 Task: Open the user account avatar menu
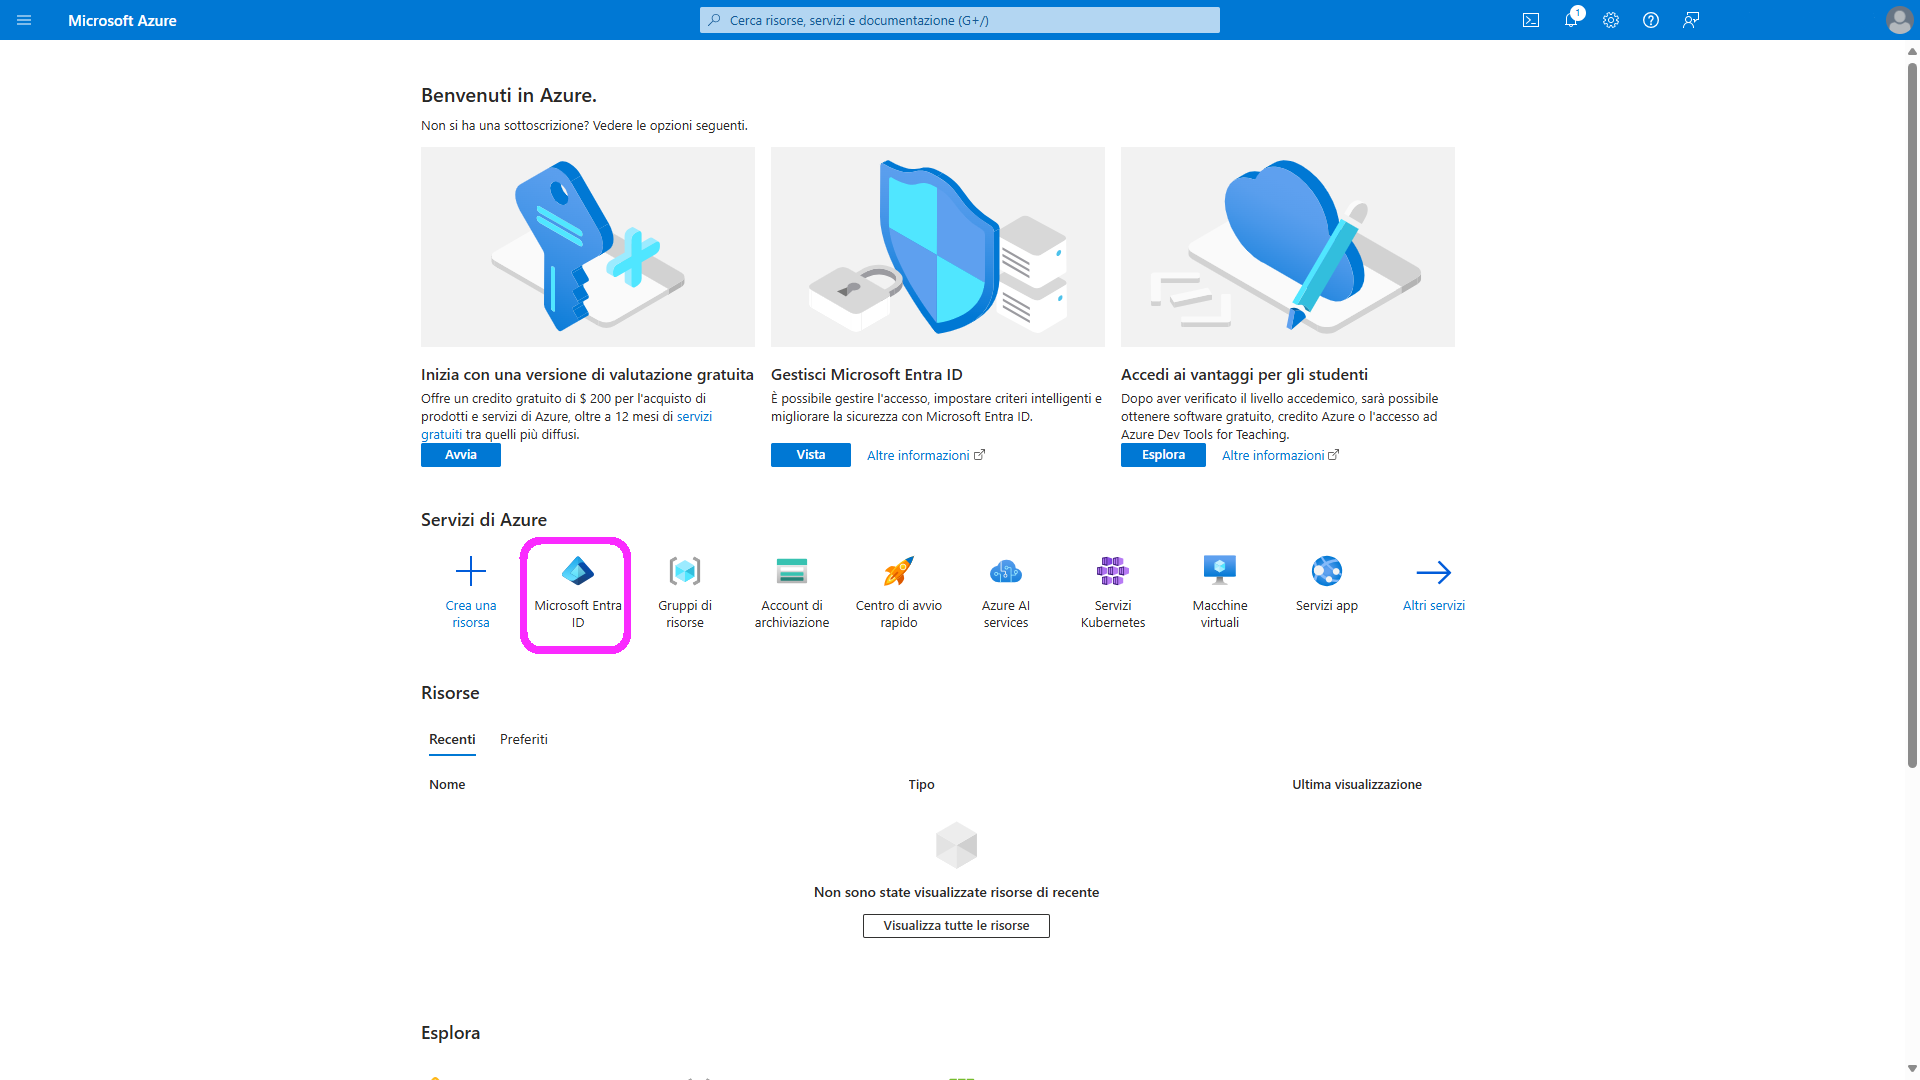click(1899, 20)
